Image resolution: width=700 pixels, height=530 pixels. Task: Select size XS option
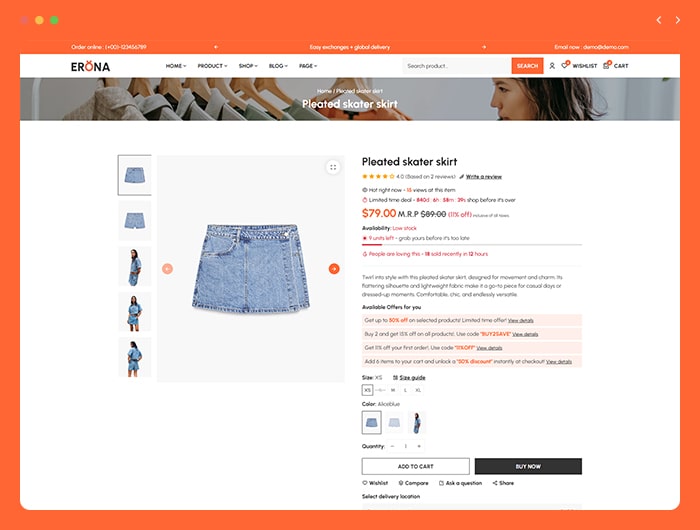(367, 390)
